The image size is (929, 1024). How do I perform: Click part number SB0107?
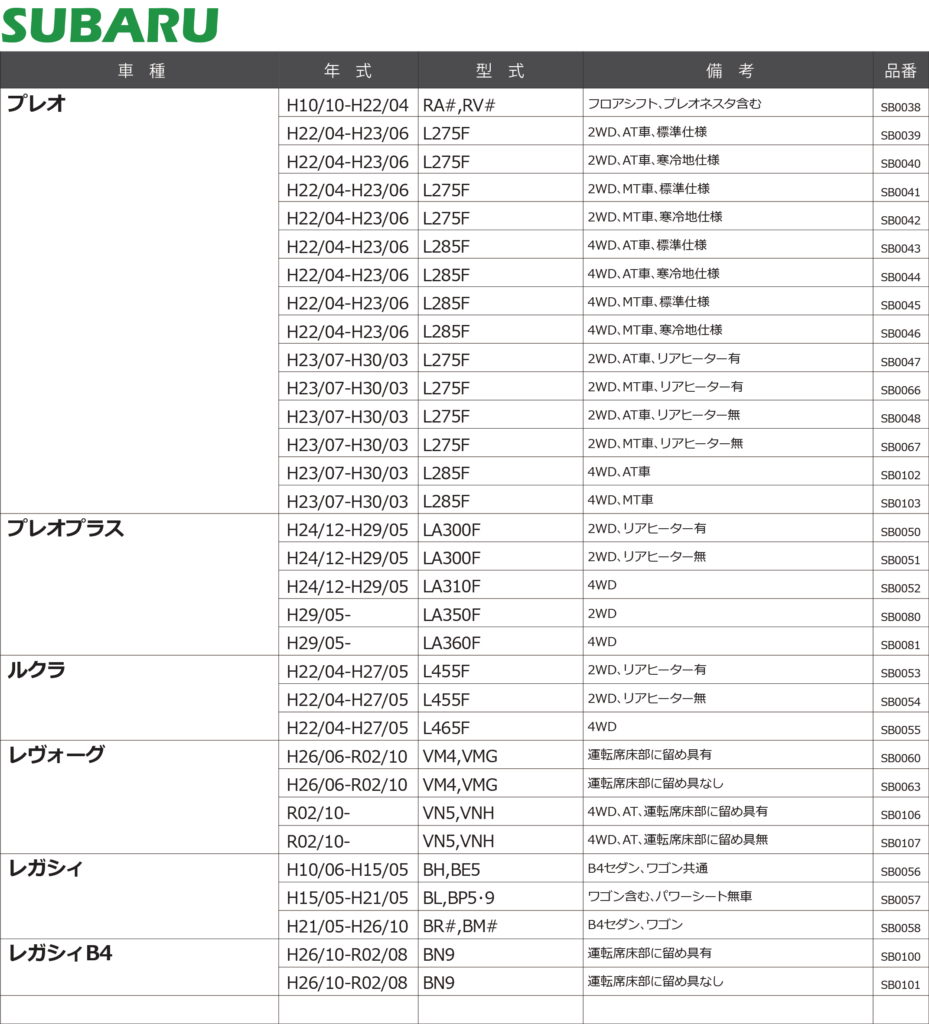pos(900,843)
